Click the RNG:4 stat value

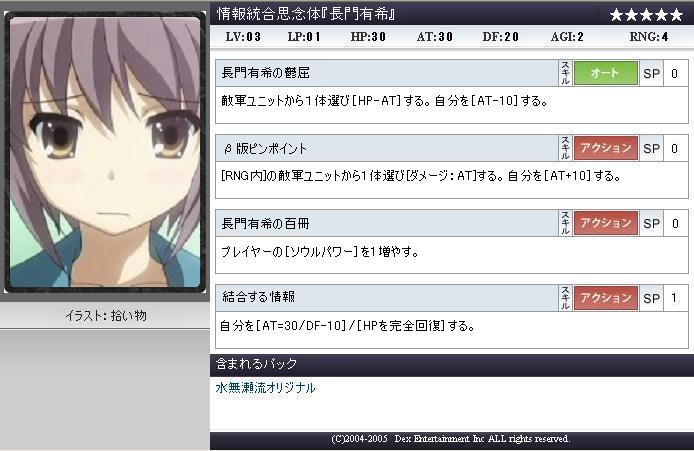click(x=649, y=37)
